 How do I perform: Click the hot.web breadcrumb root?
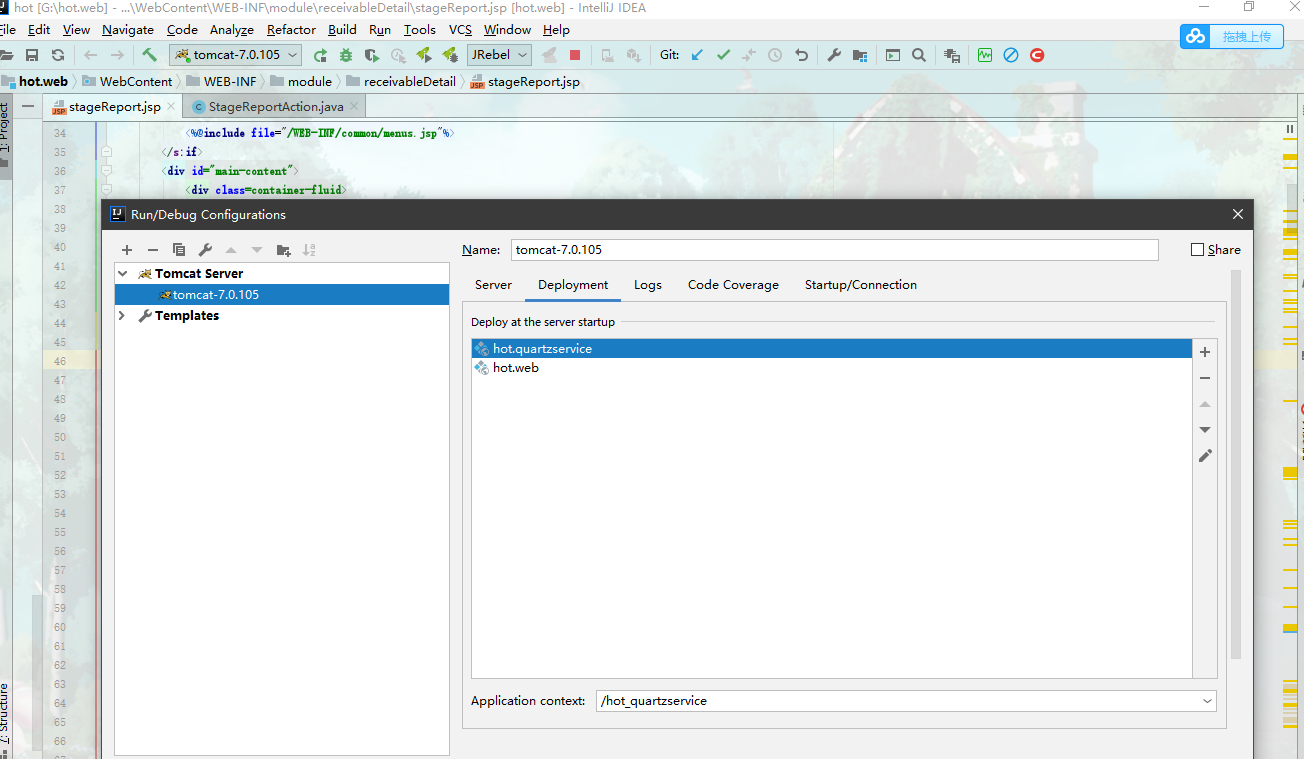pos(35,82)
